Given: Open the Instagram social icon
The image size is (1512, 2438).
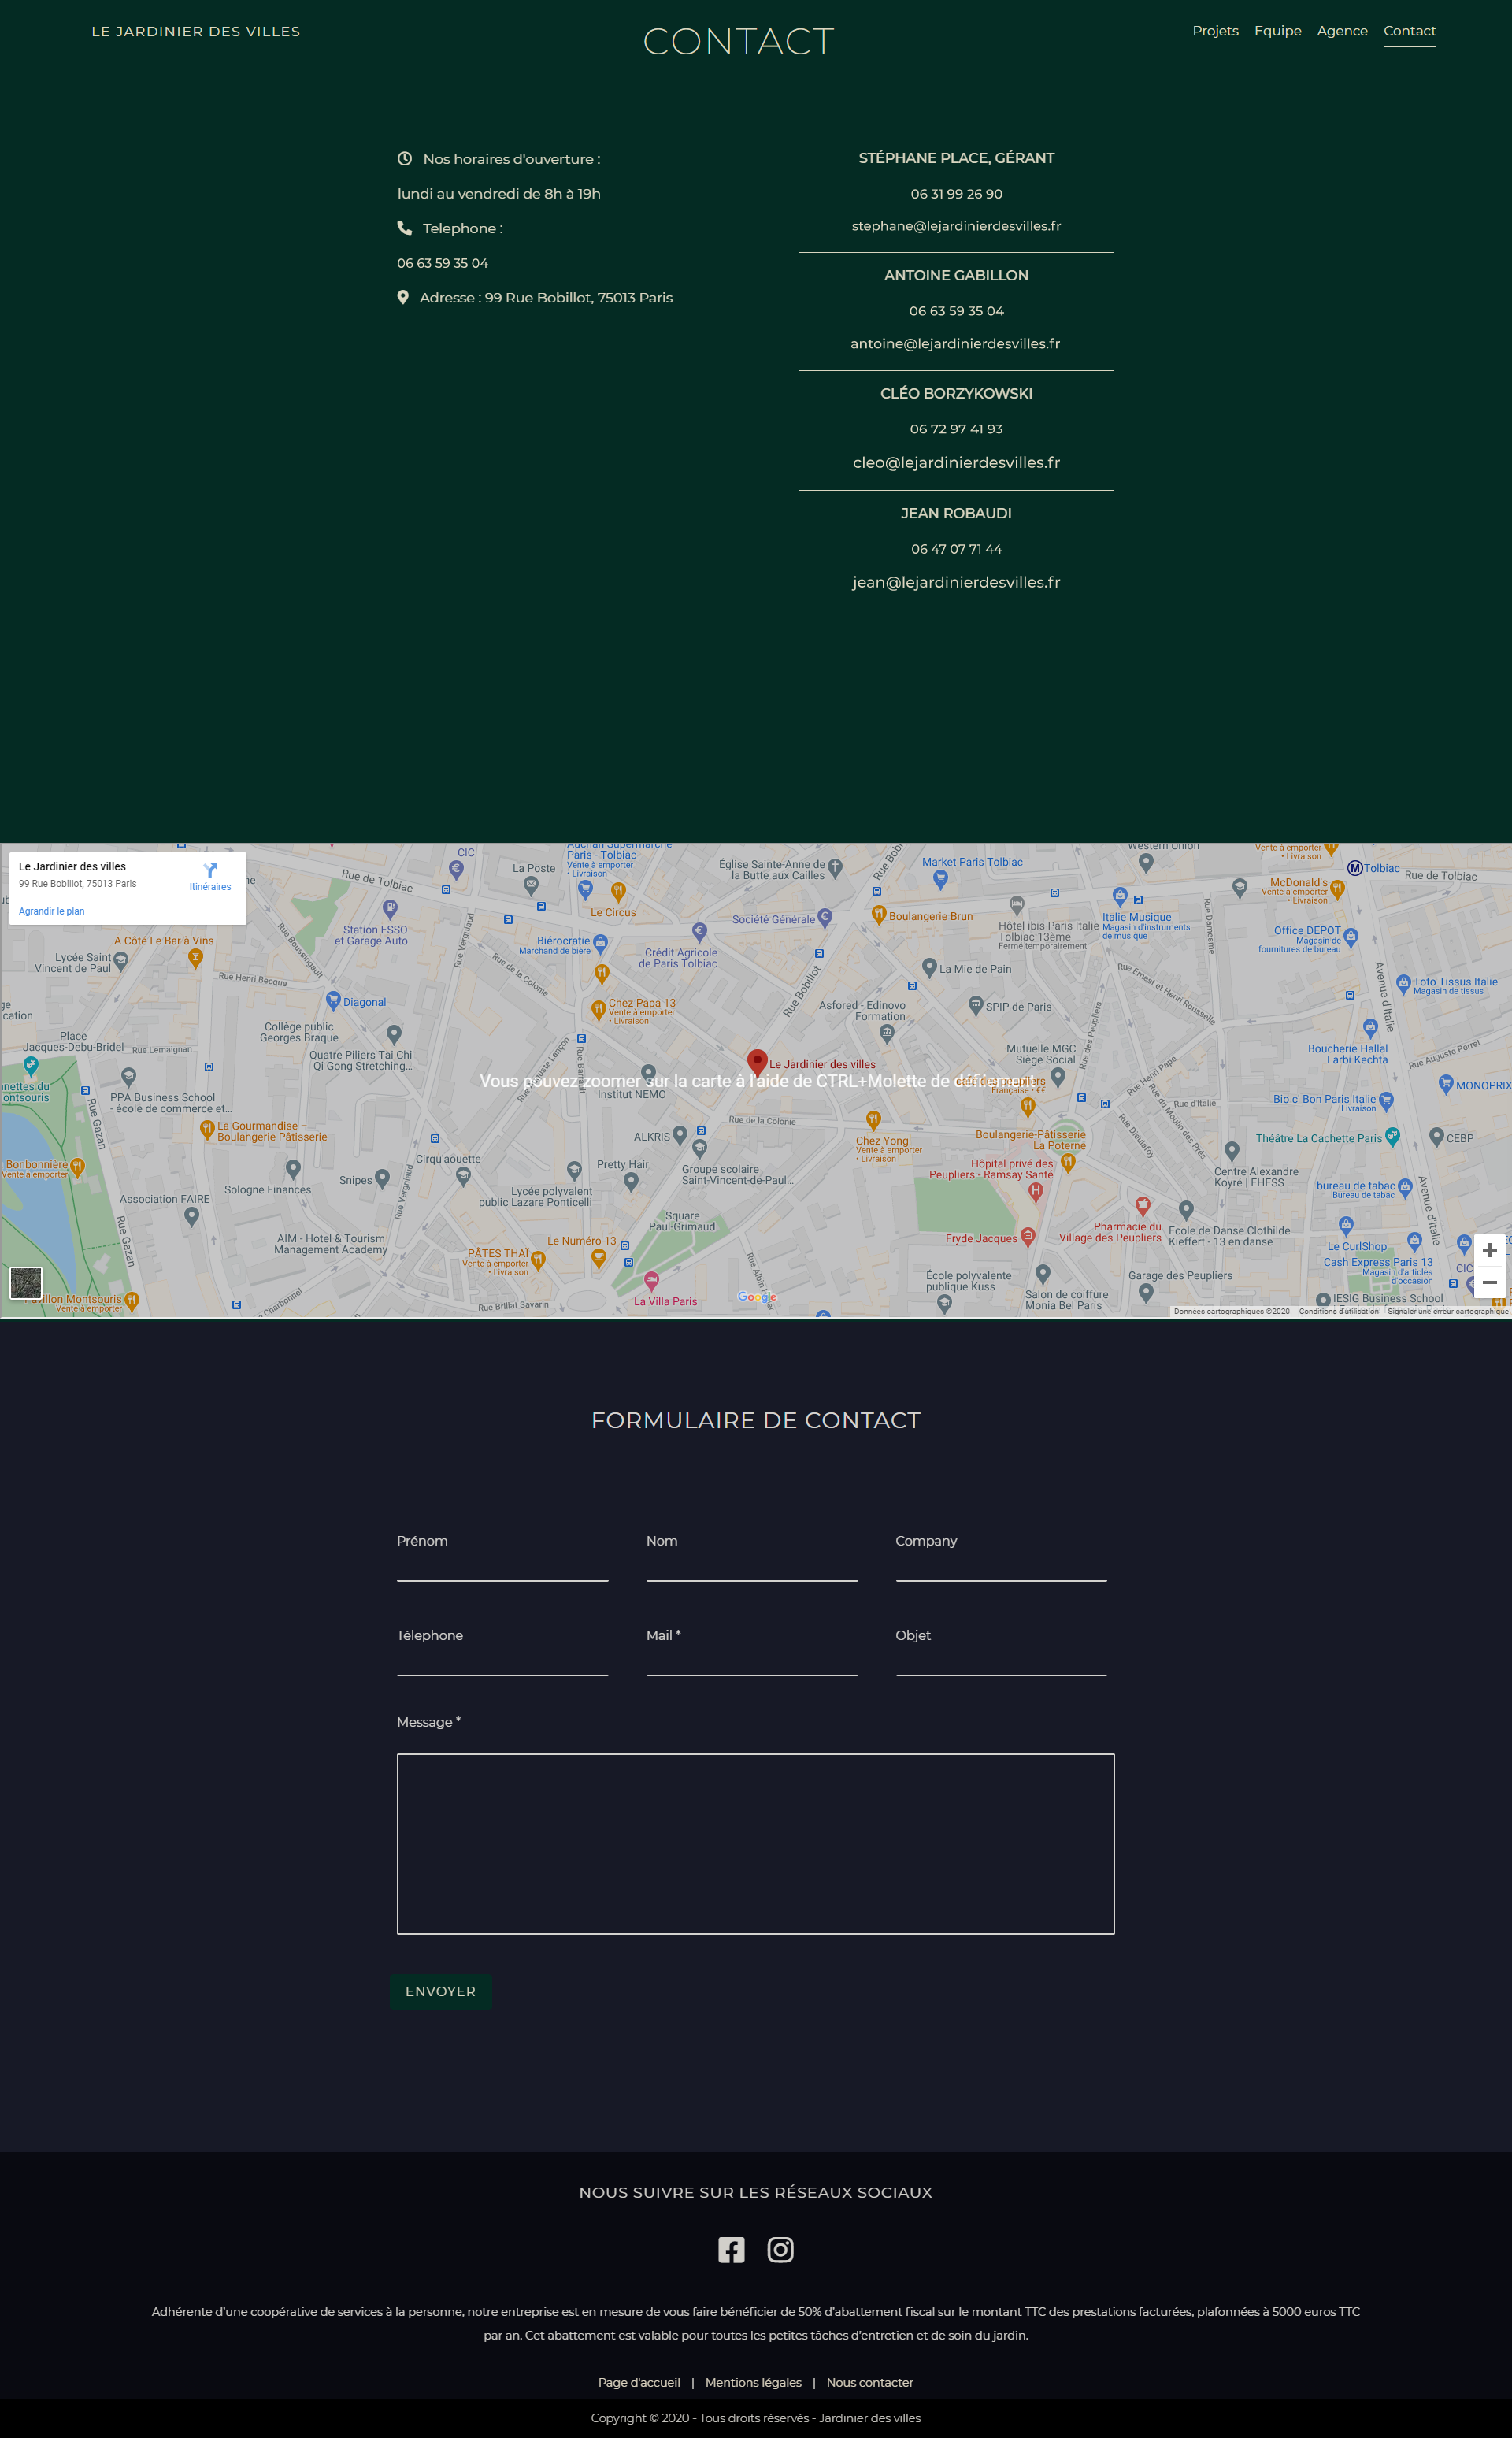Looking at the screenshot, I should pos(780,2249).
